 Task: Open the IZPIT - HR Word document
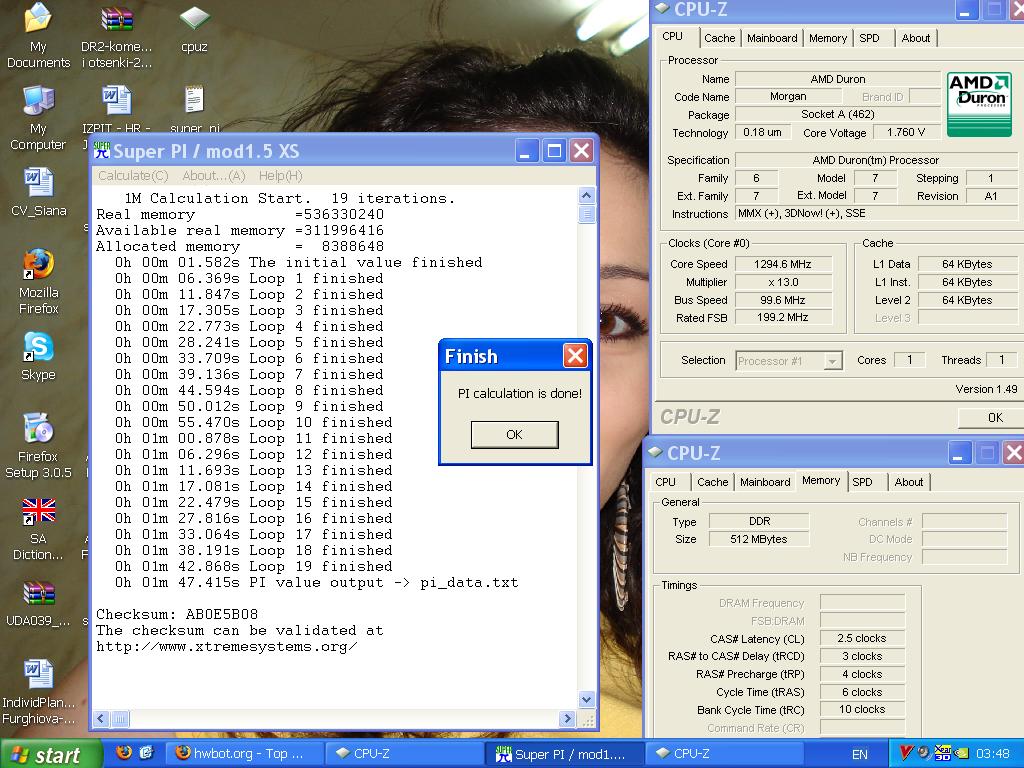pos(116,110)
